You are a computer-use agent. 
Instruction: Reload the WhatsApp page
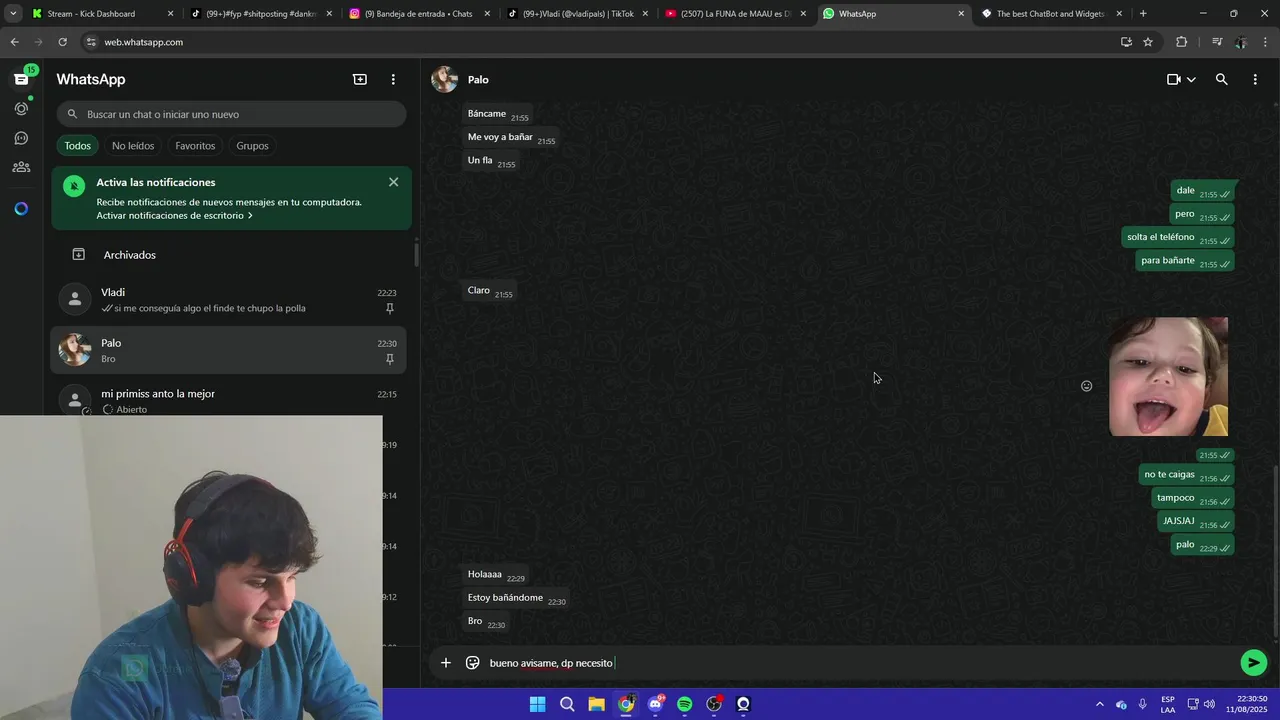click(x=62, y=42)
